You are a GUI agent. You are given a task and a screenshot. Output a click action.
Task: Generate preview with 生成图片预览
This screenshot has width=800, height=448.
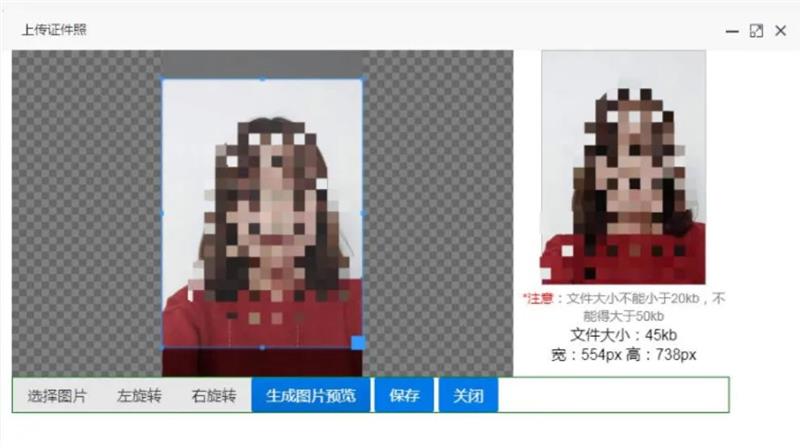(311, 395)
